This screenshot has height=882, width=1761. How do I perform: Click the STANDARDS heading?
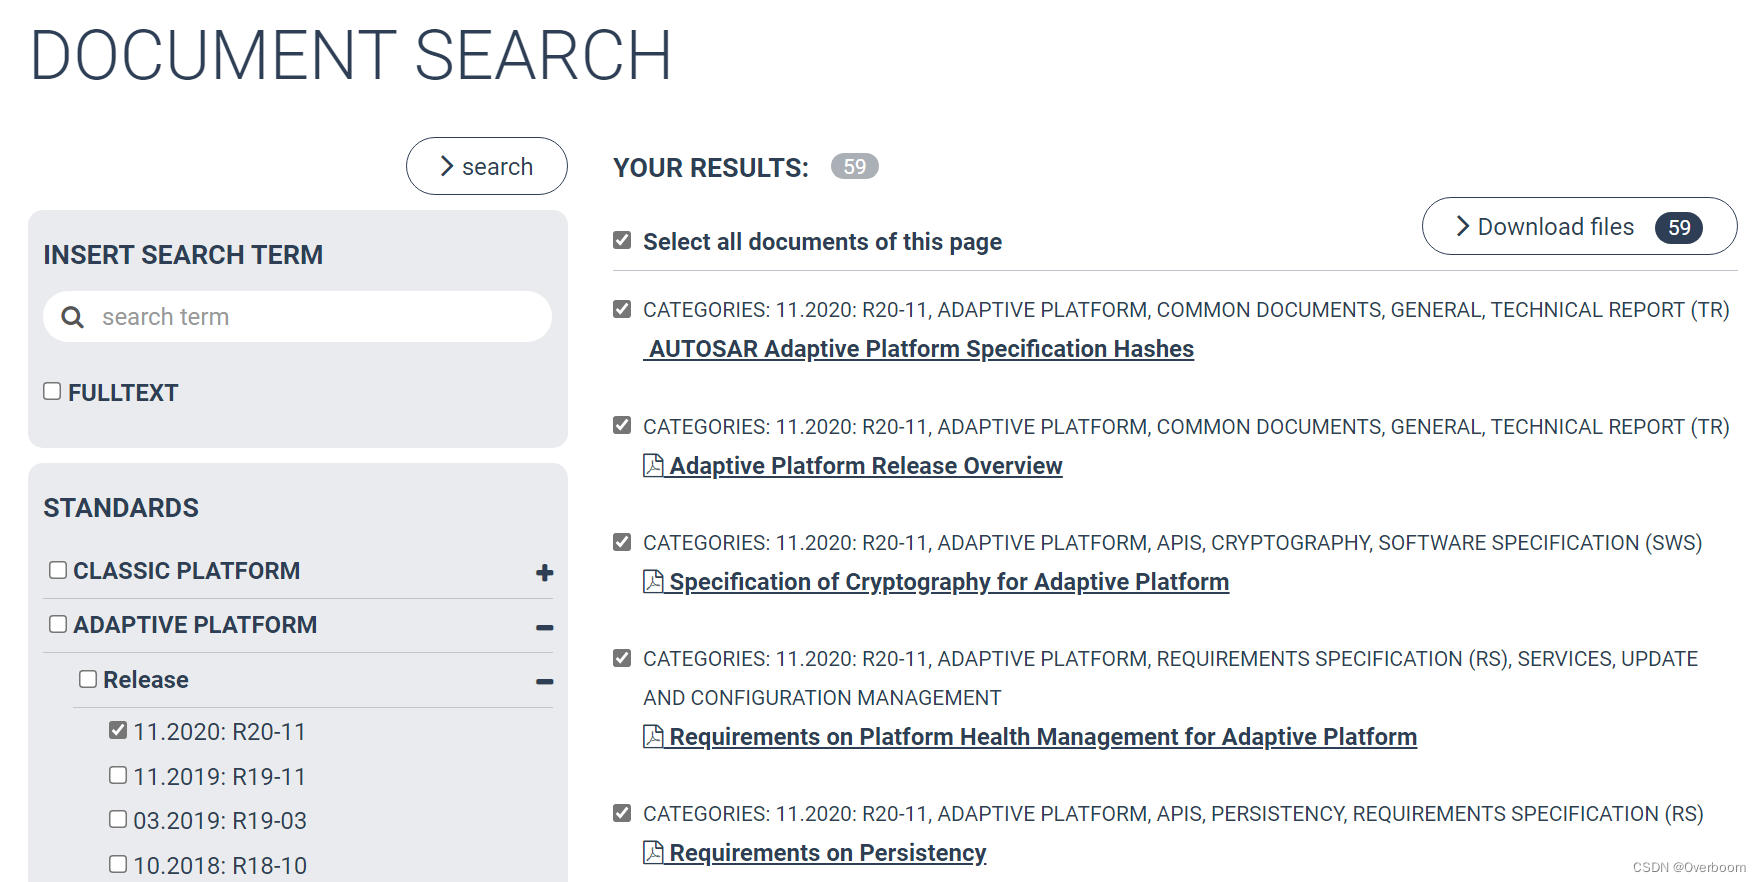pos(121,508)
